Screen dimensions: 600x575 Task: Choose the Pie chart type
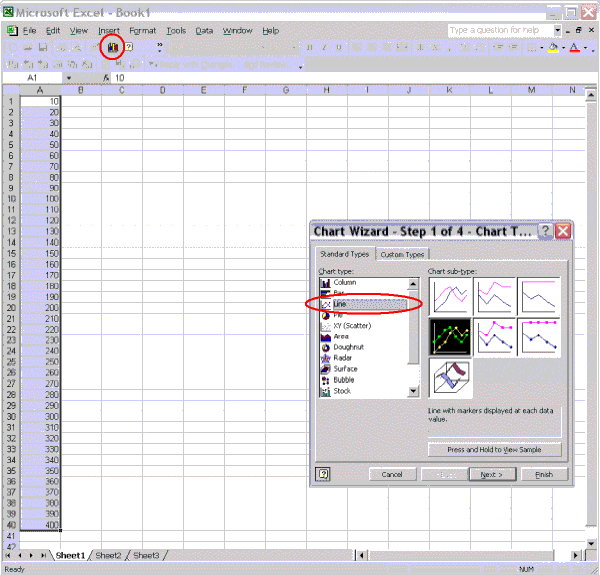point(338,315)
